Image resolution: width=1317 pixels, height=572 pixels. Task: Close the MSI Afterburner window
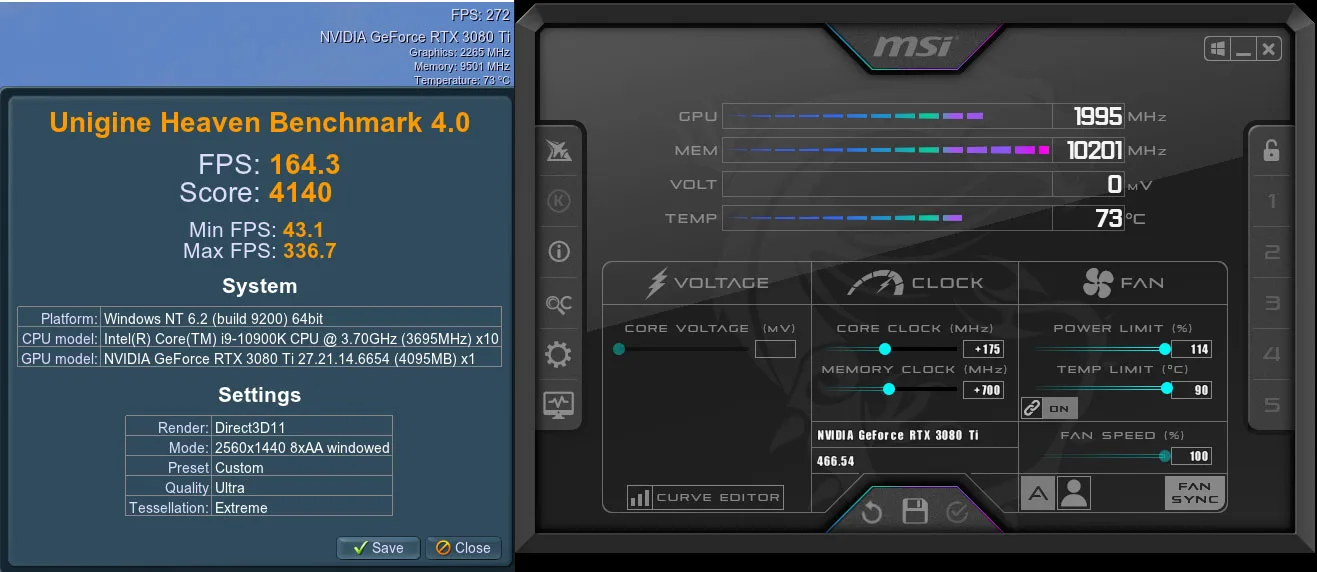(x=1268, y=48)
